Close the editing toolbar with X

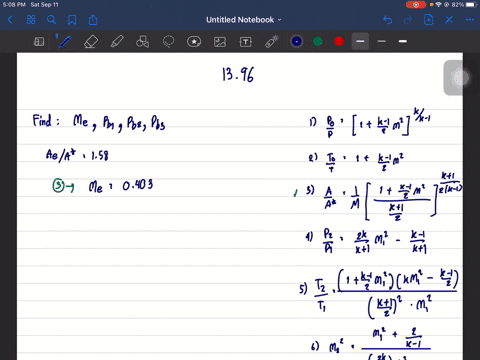coord(449,20)
